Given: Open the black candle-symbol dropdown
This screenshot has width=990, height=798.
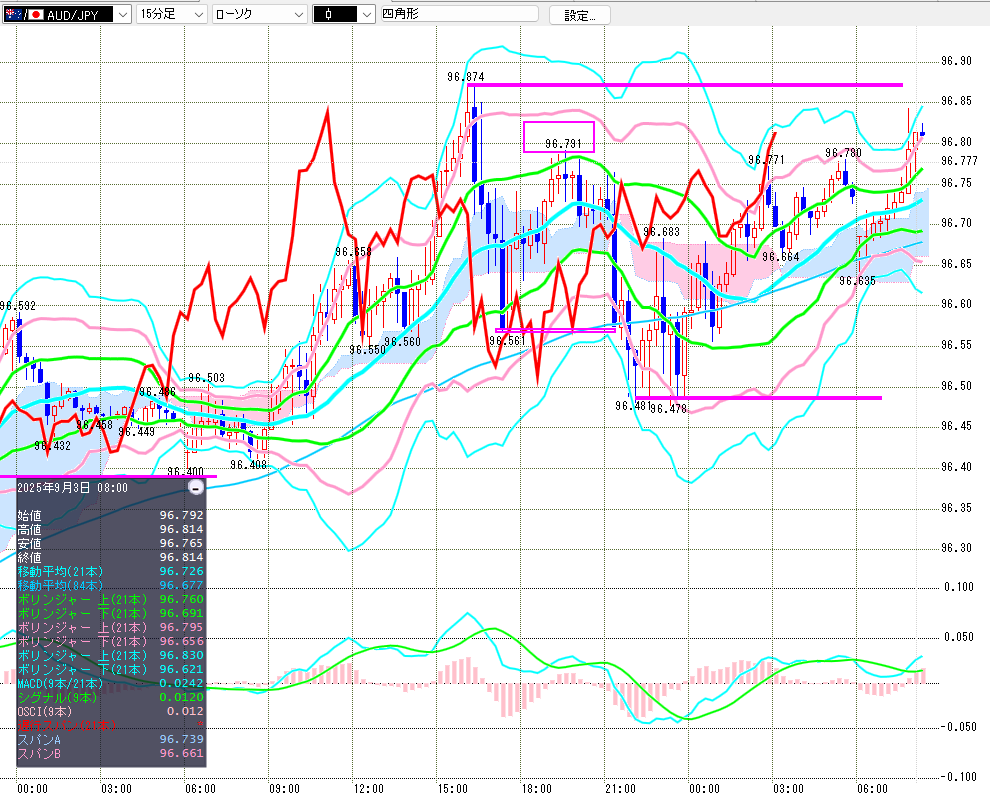Looking at the screenshot, I should coord(344,14).
